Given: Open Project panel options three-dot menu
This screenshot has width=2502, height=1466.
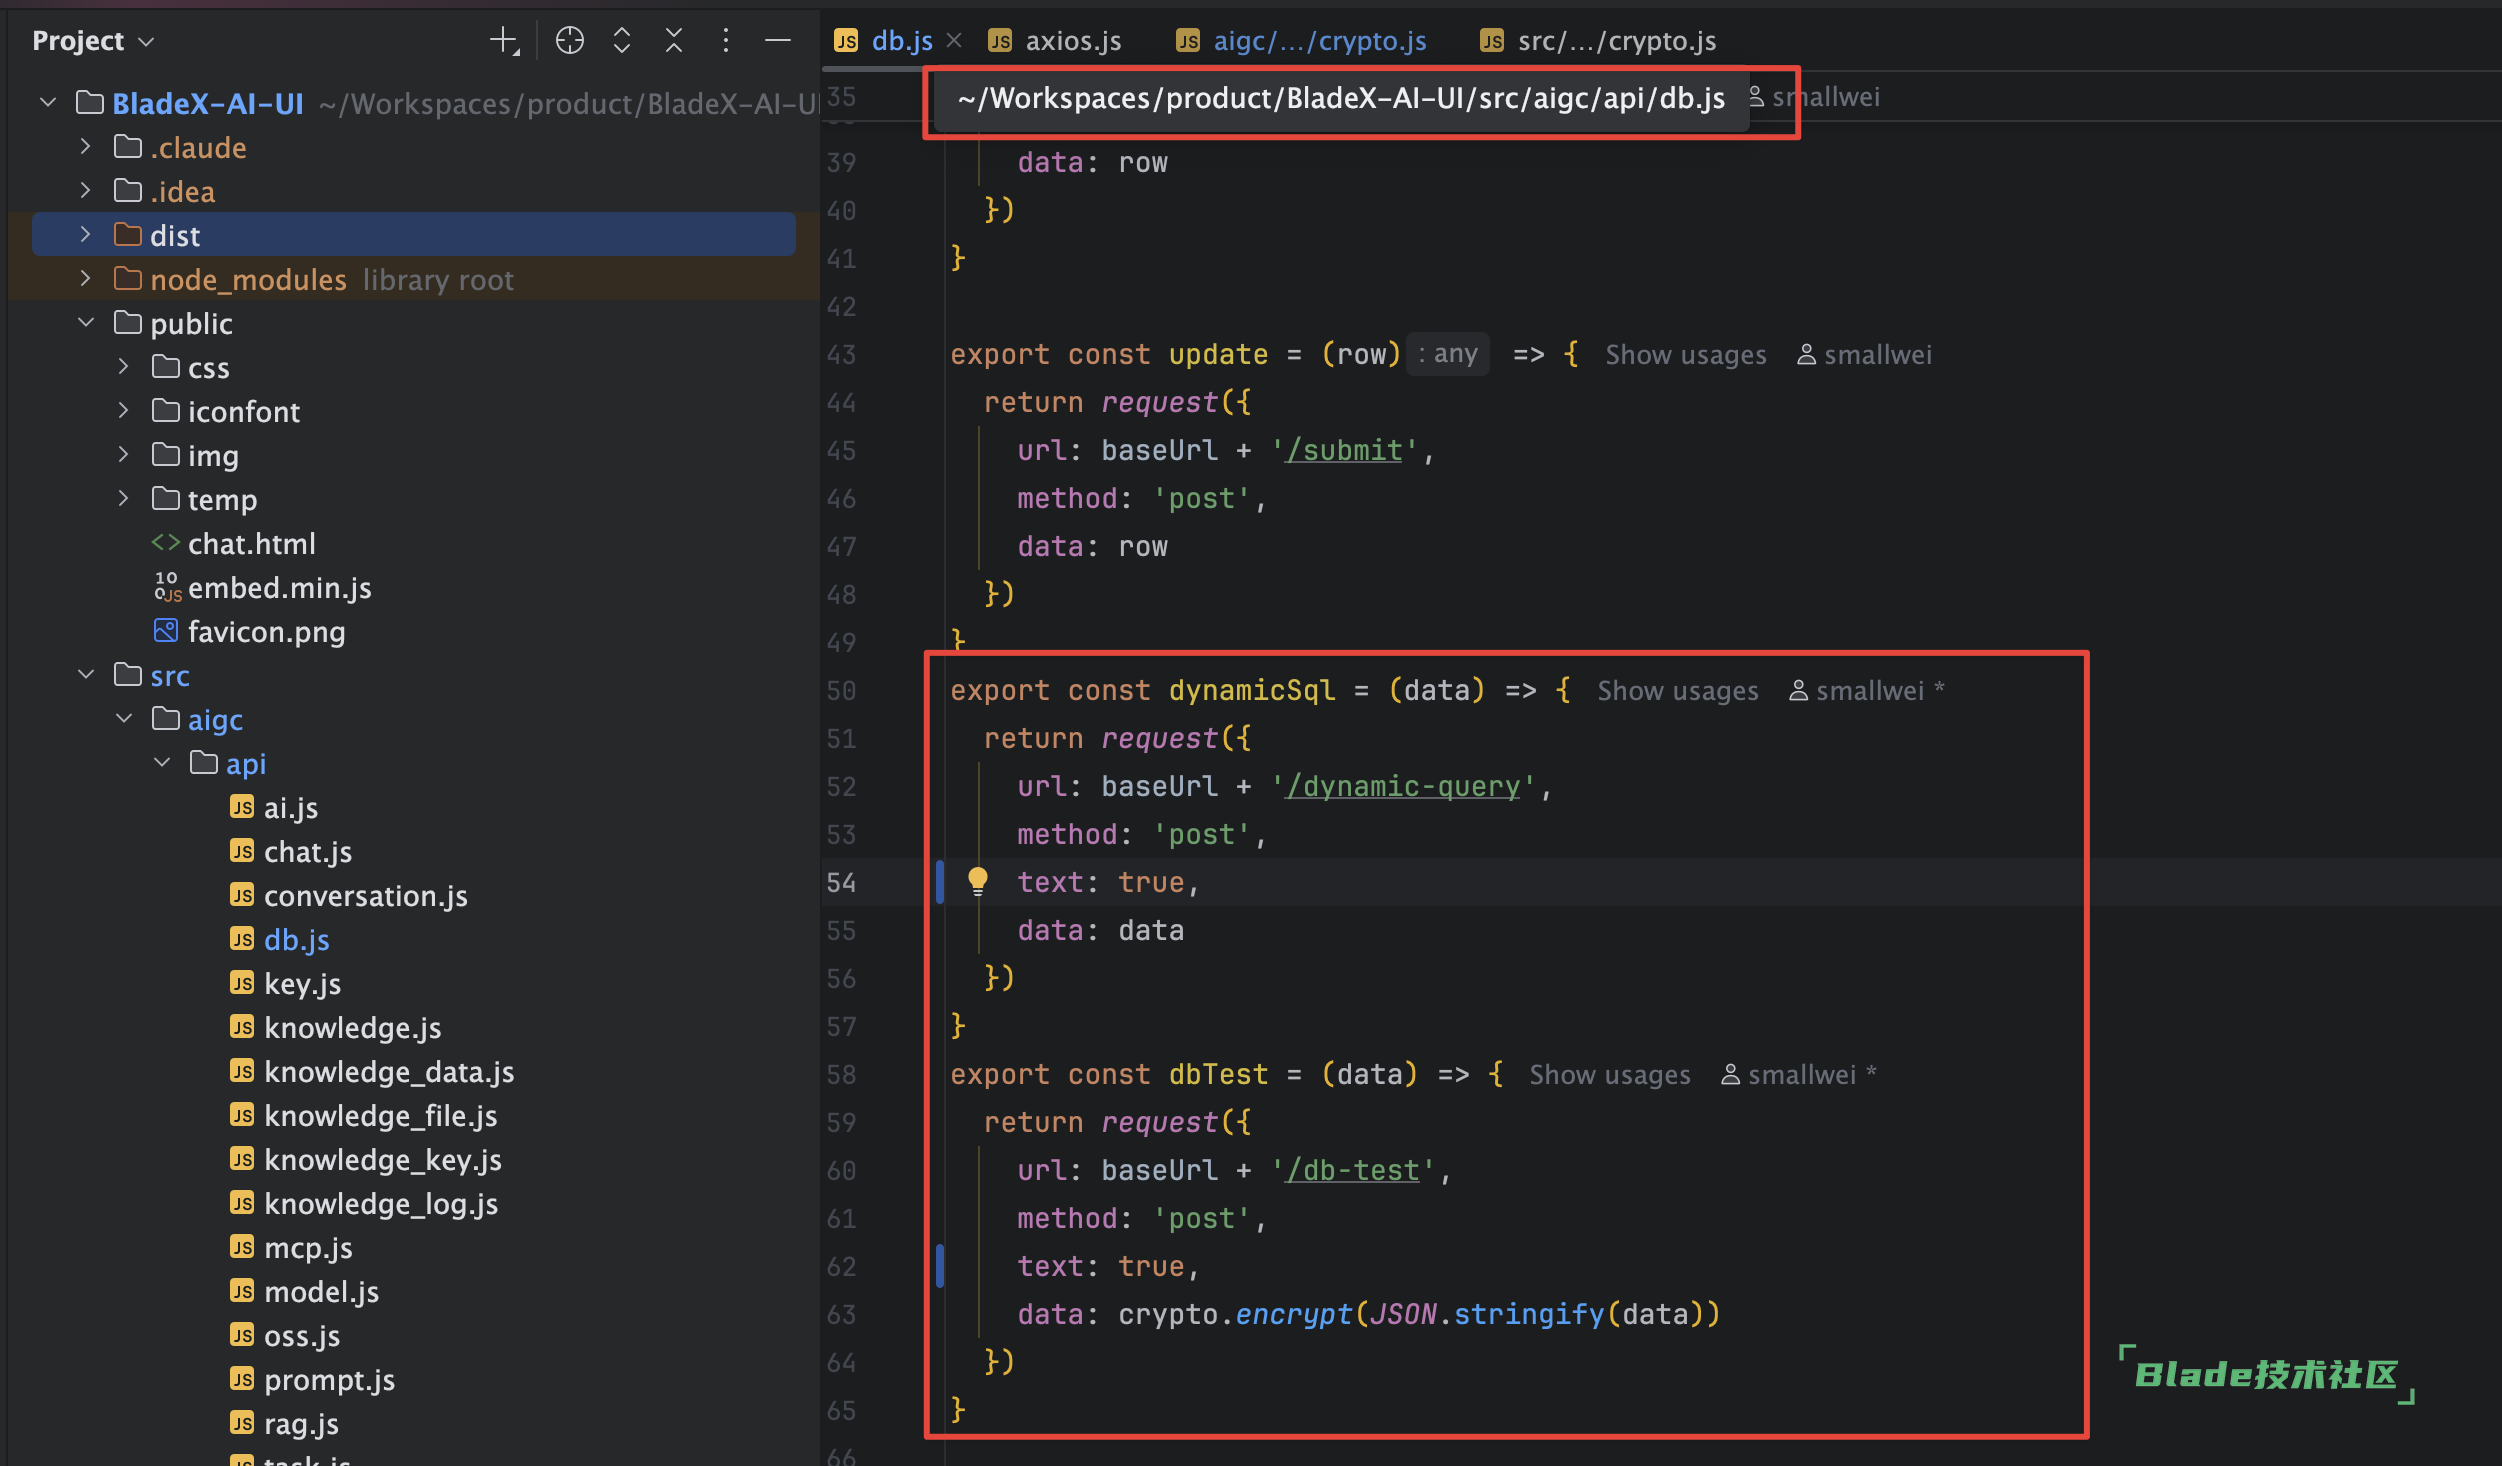Looking at the screenshot, I should pos(726,41).
